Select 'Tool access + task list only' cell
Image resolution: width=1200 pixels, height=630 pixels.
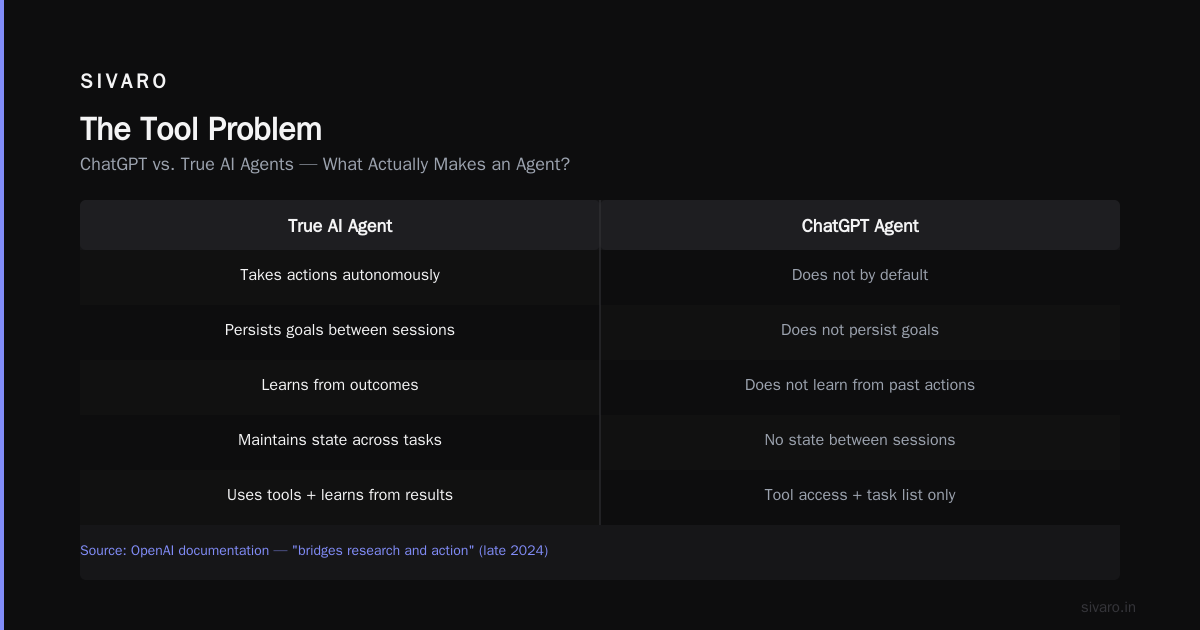[x=860, y=495]
